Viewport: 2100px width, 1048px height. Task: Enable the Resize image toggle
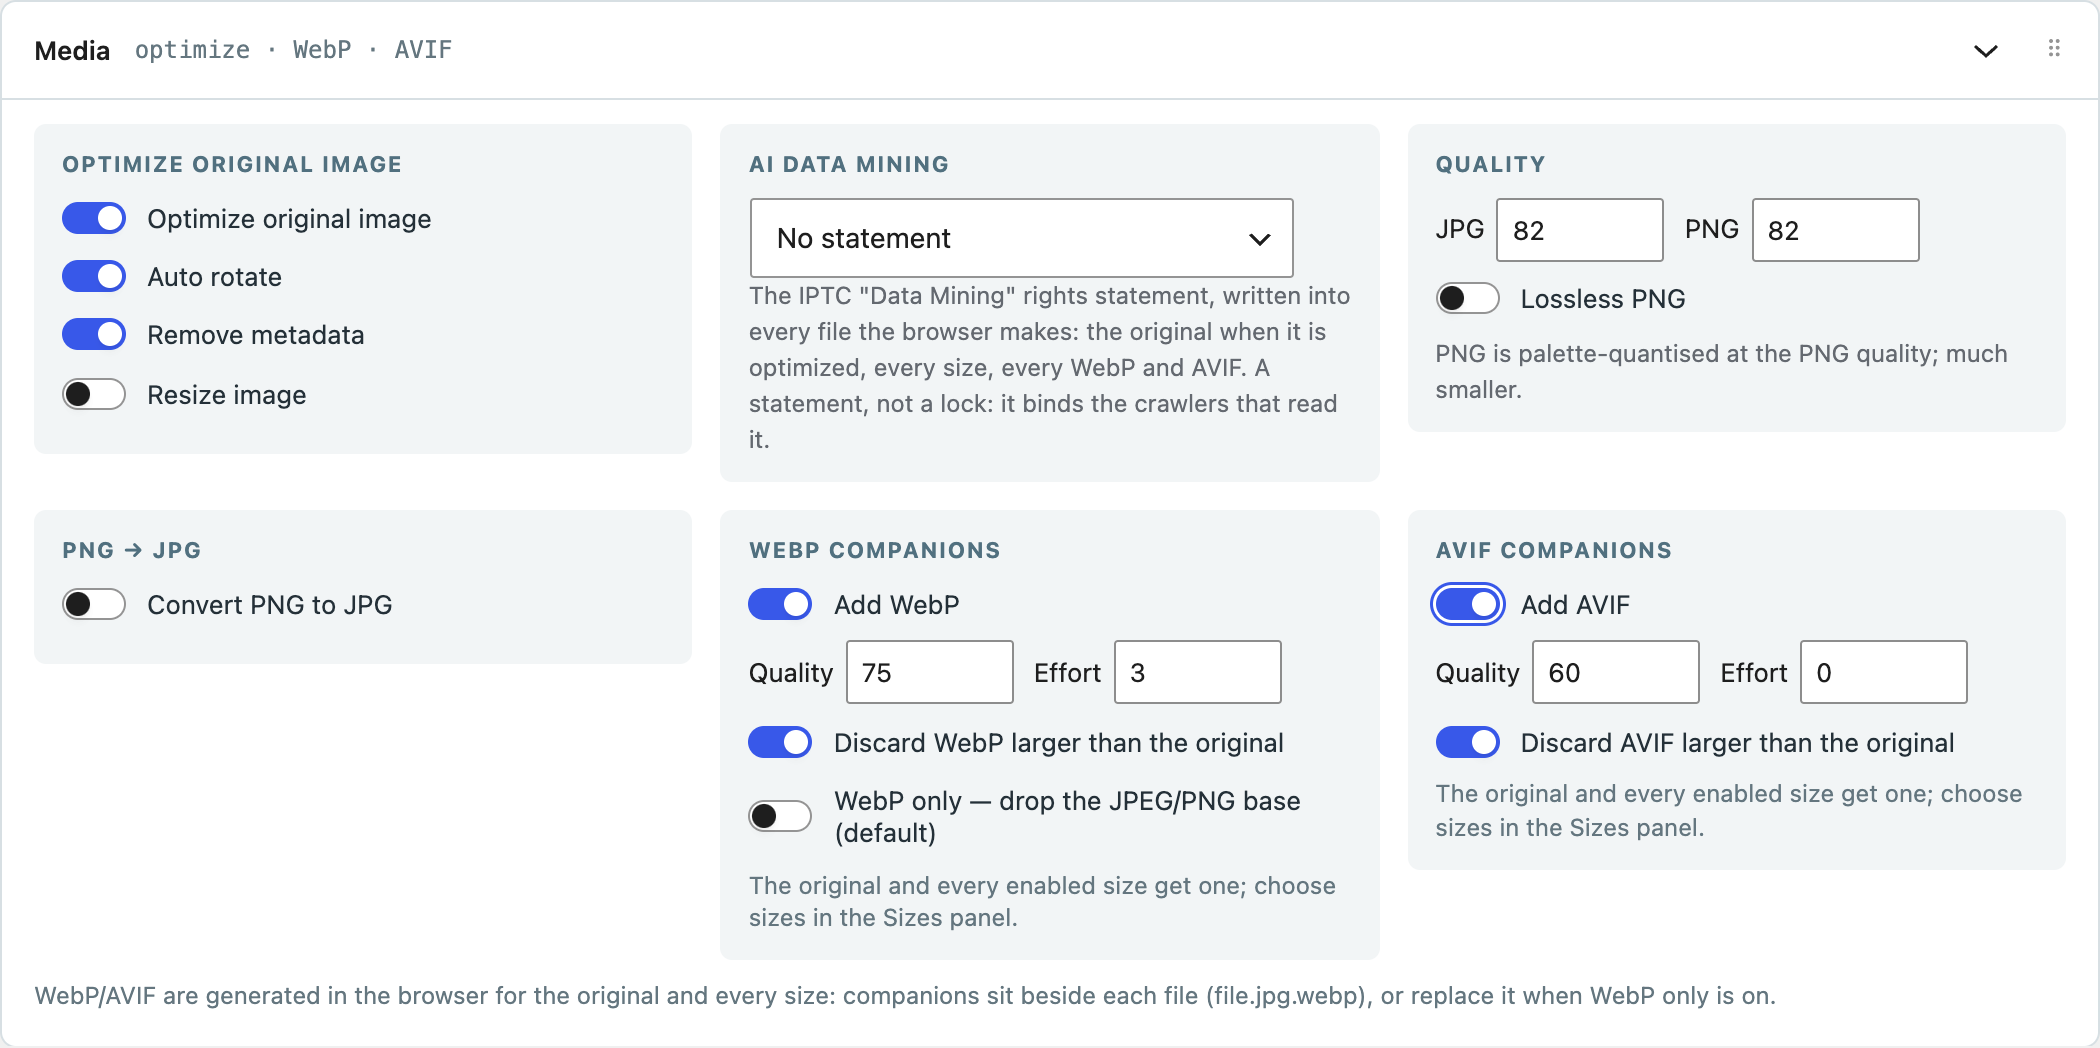point(94,395)
